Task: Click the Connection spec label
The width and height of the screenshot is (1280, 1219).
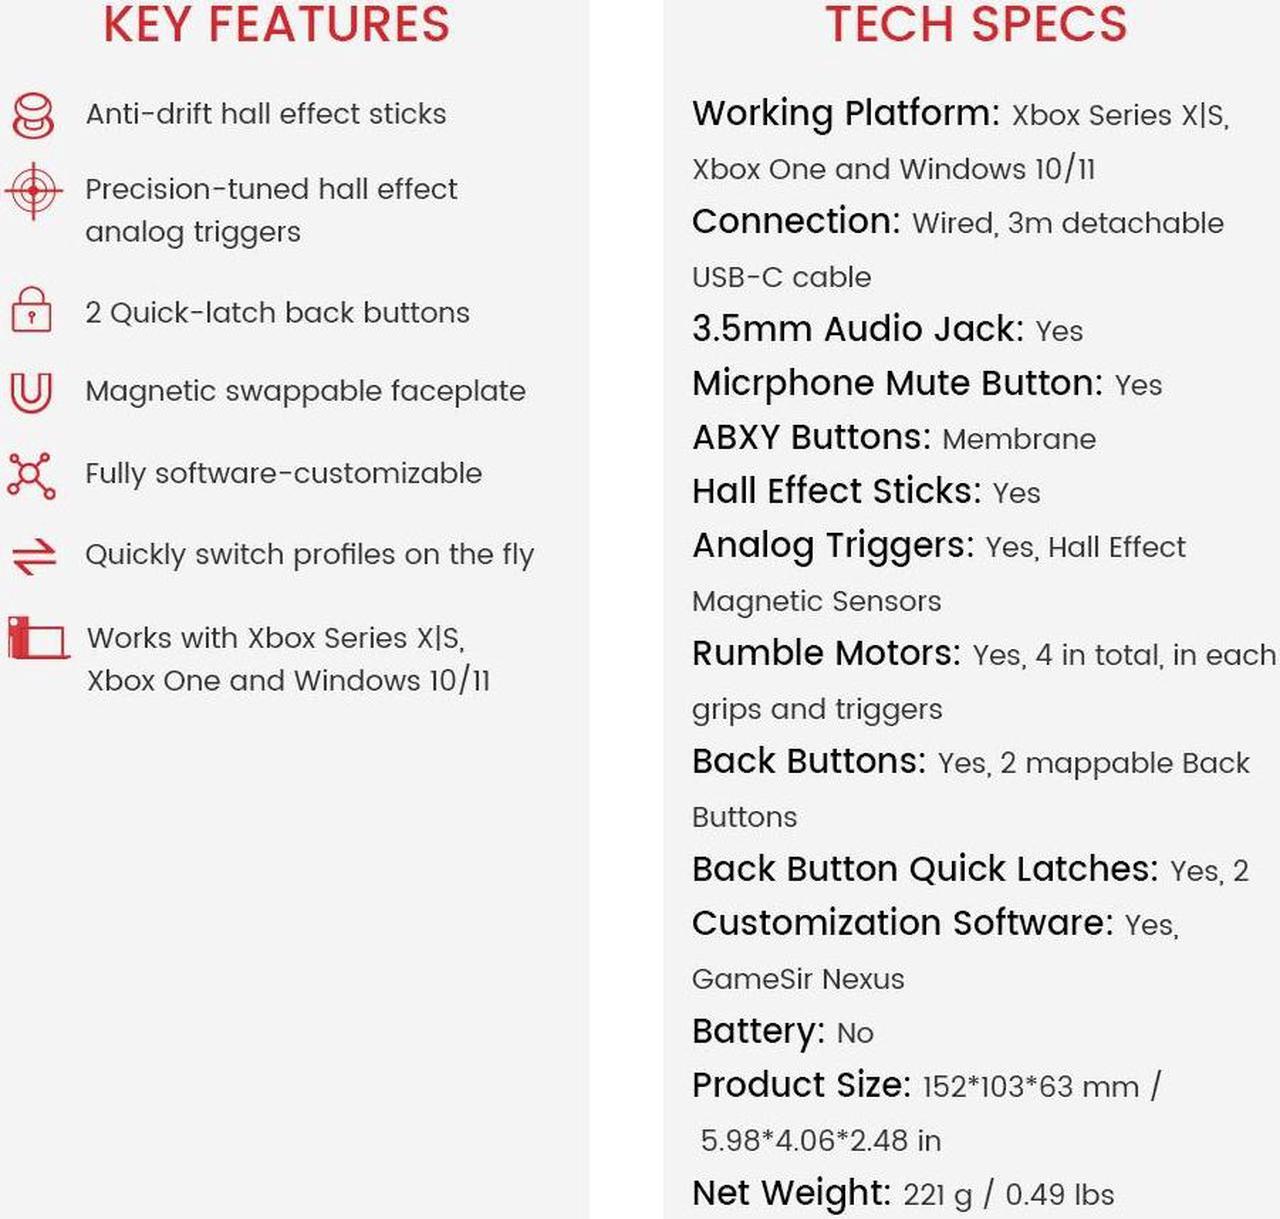Action: (x=797, y=221)
